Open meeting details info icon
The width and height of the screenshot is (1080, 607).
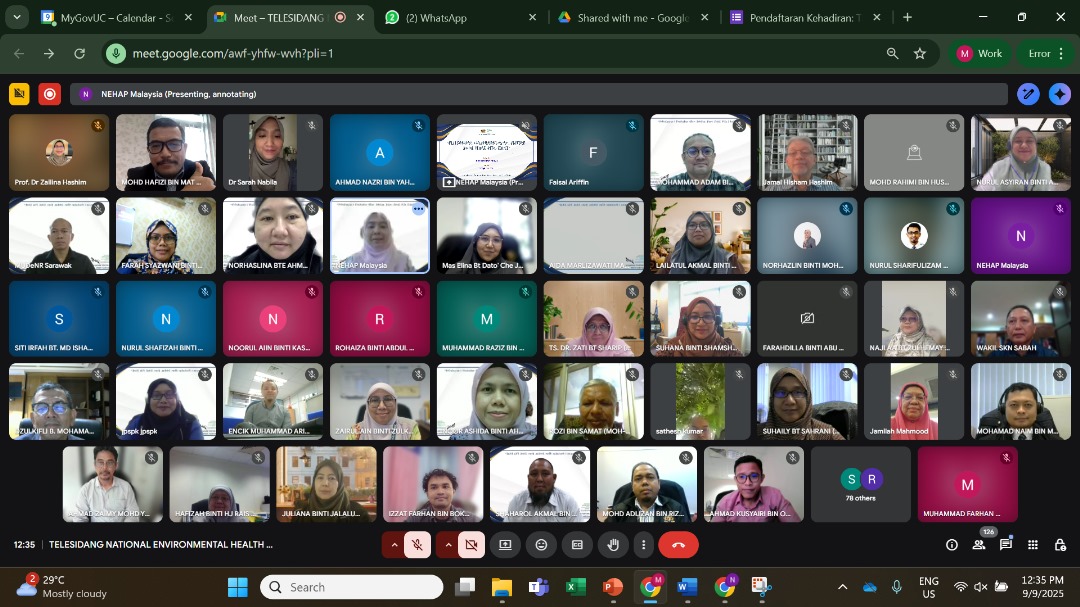coord(952,545)
